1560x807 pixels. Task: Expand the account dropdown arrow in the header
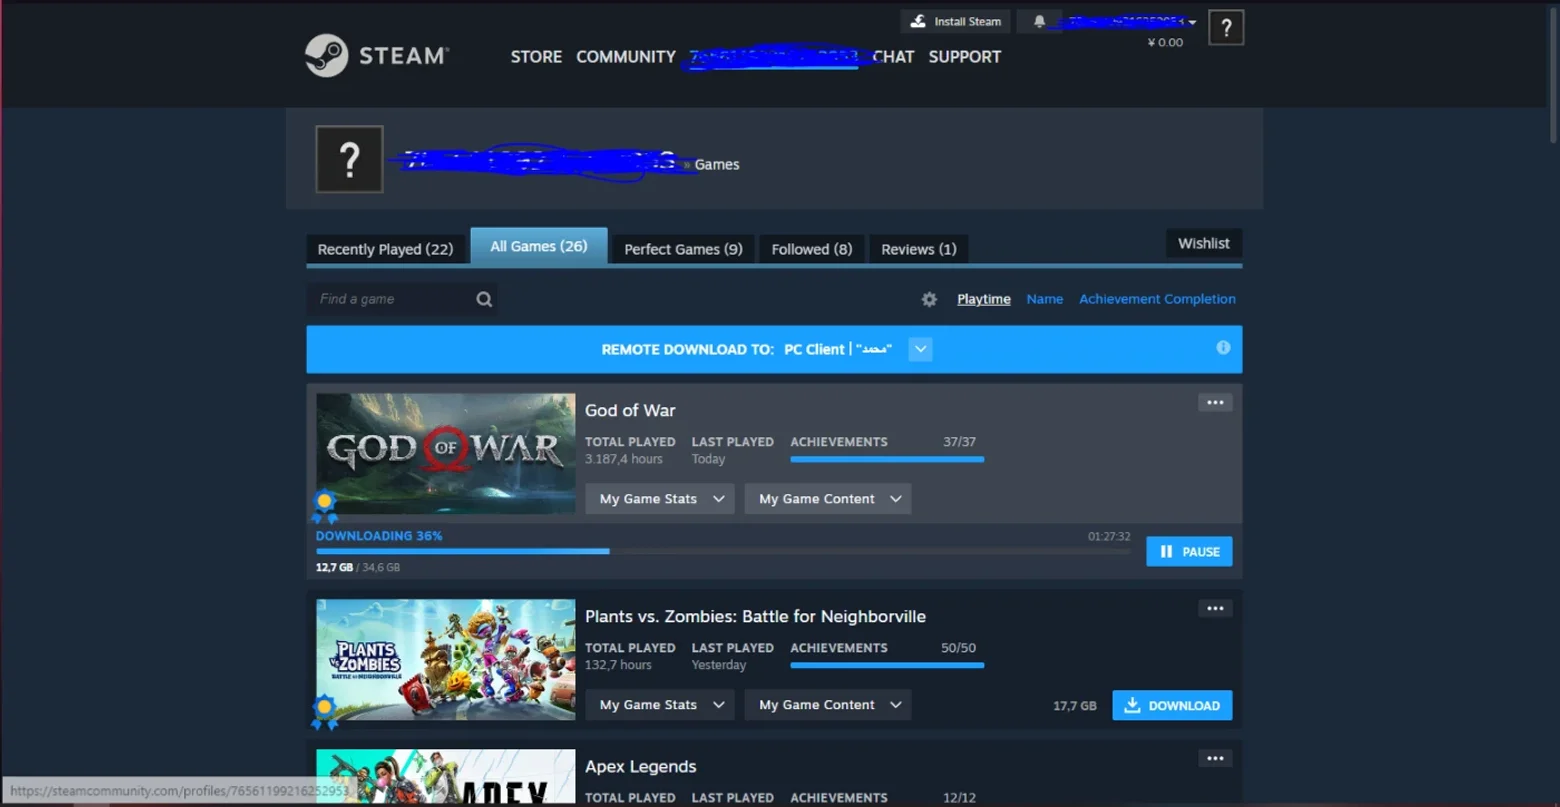[1192, 22]
